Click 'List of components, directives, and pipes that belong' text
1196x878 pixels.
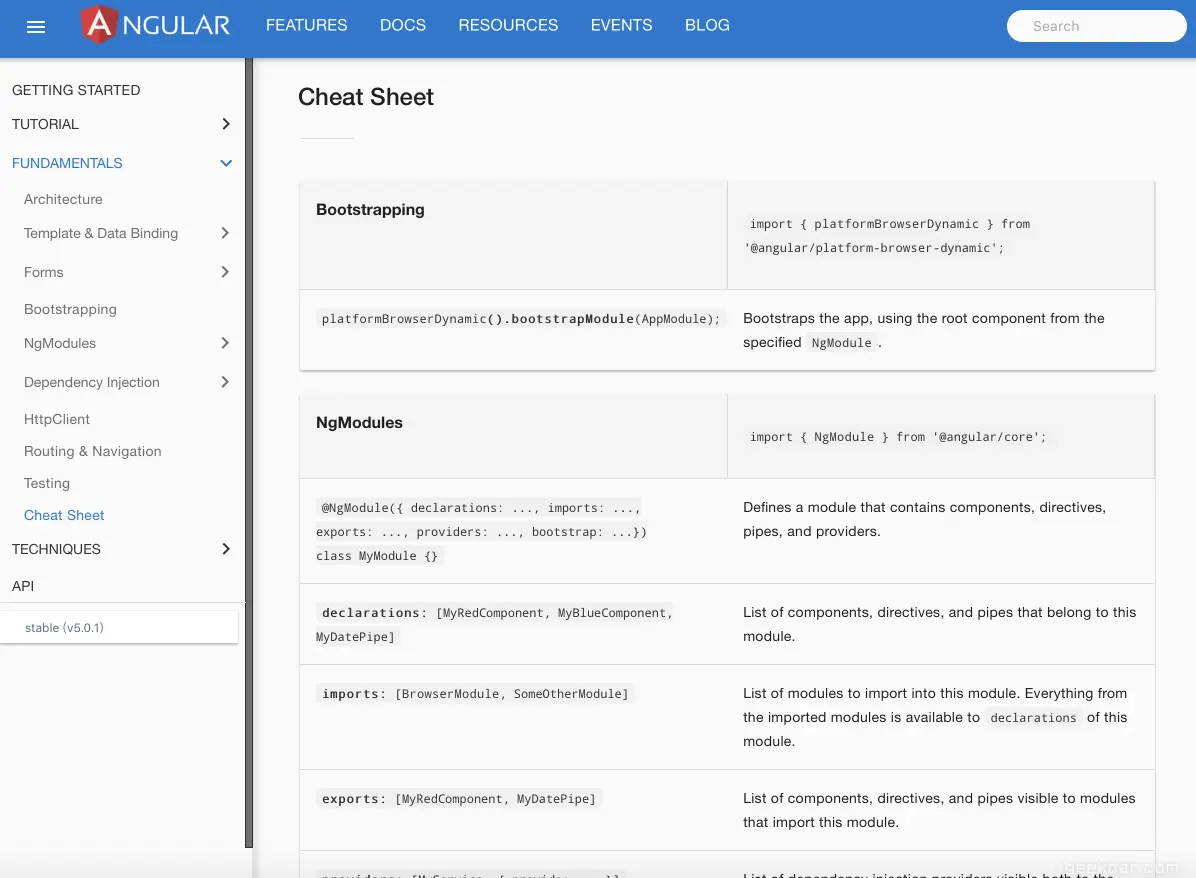tap(940, 624)
